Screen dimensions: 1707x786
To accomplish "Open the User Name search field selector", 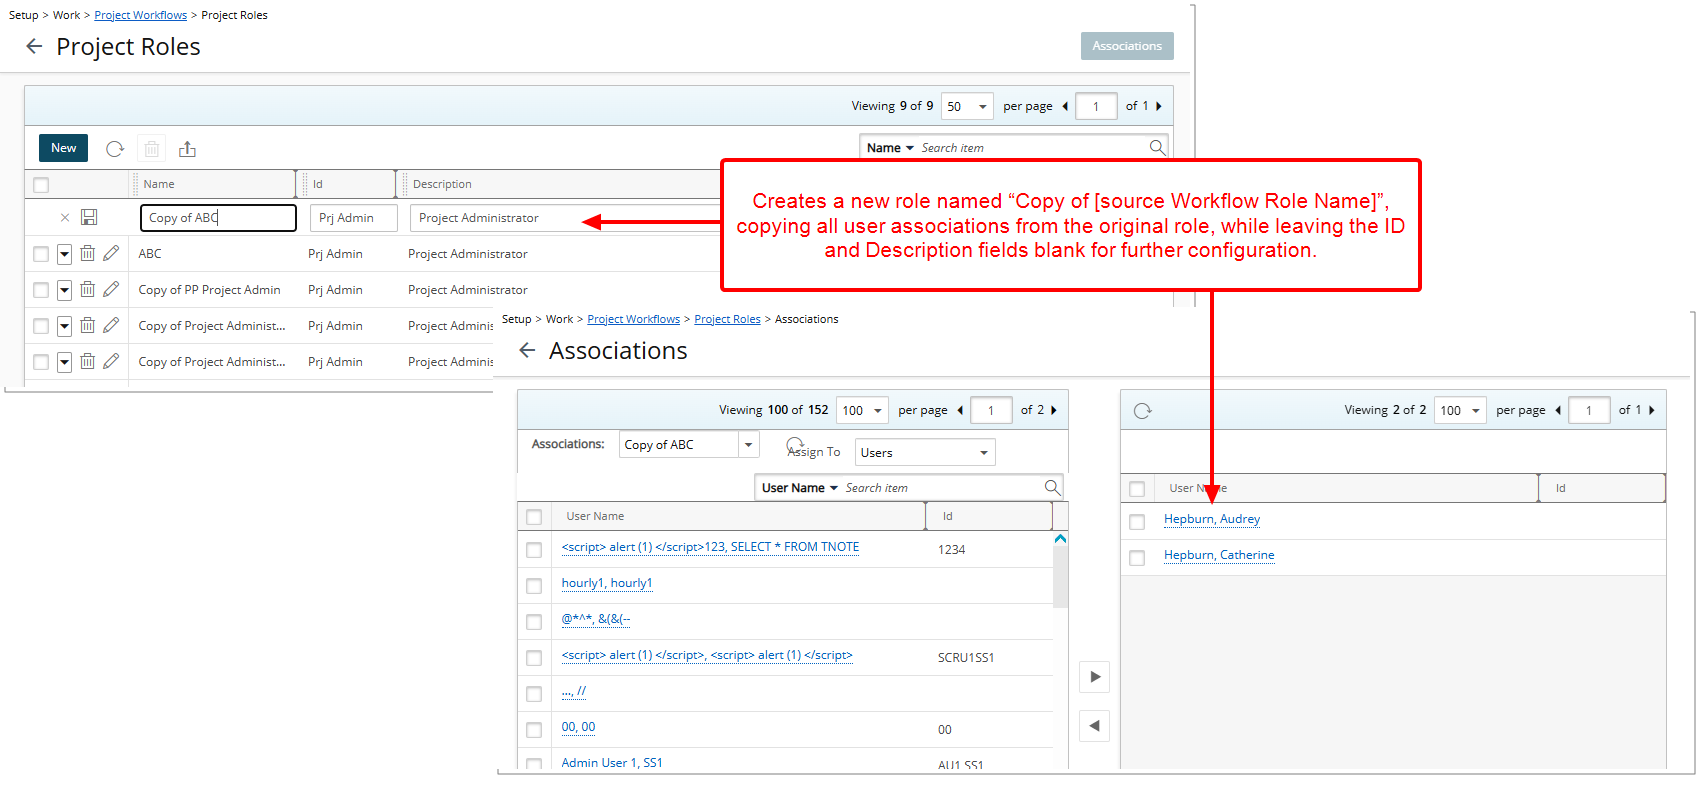I will [800, 487].
